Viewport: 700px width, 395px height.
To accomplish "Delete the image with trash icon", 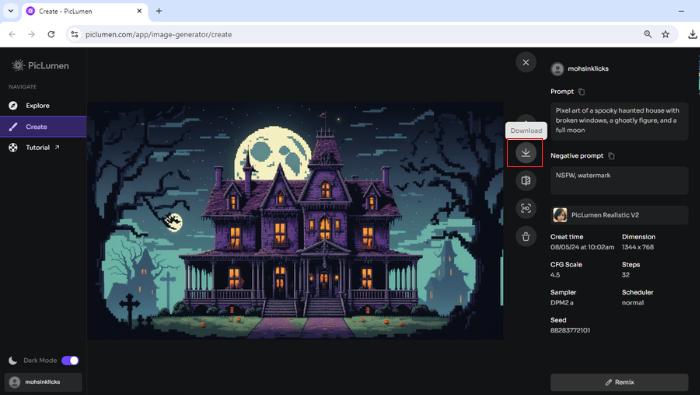I will tap(525, 237).
